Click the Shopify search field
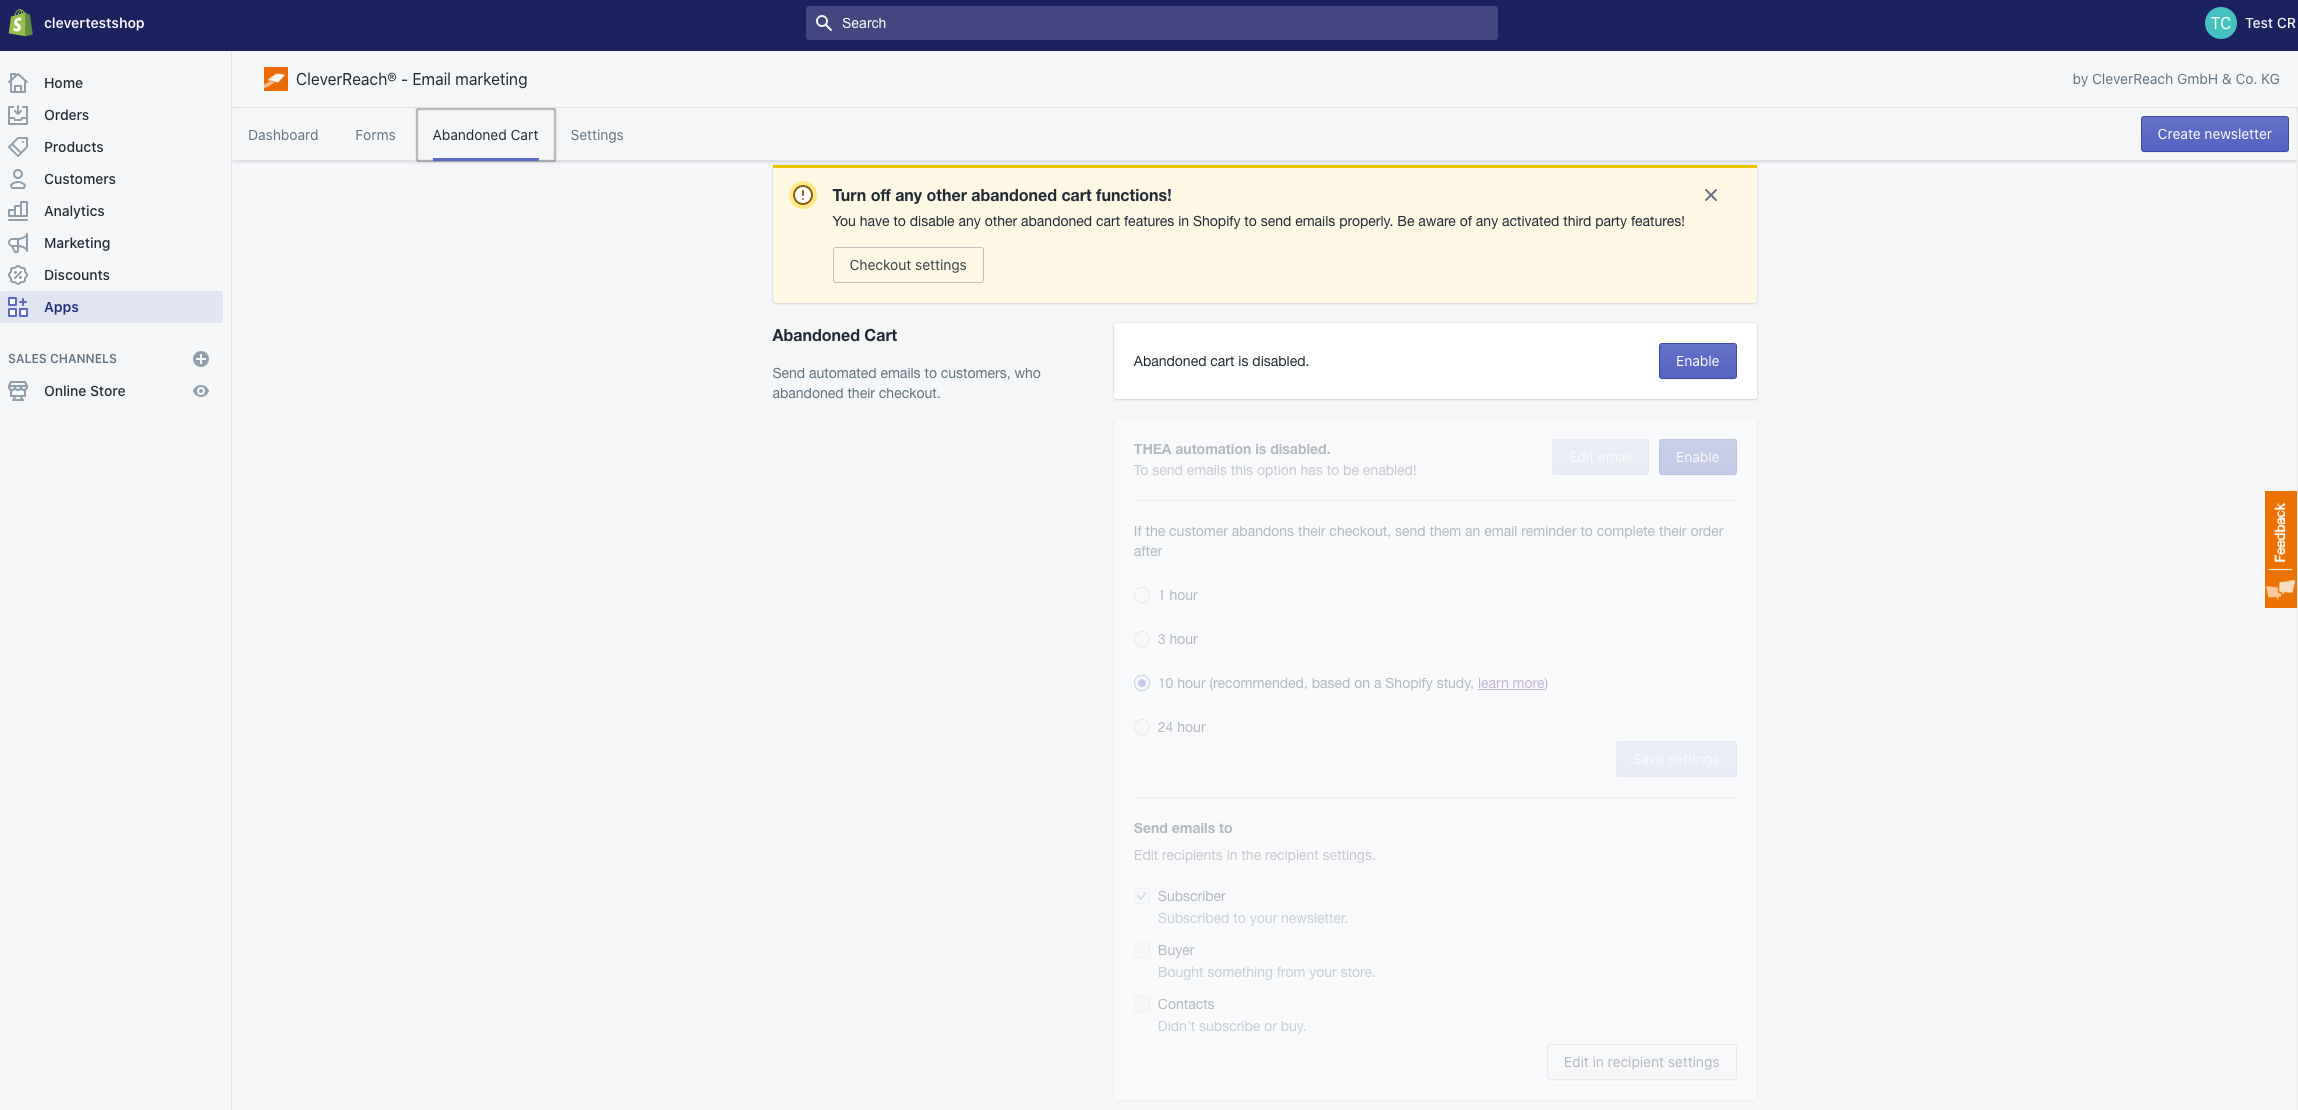 1151,23
